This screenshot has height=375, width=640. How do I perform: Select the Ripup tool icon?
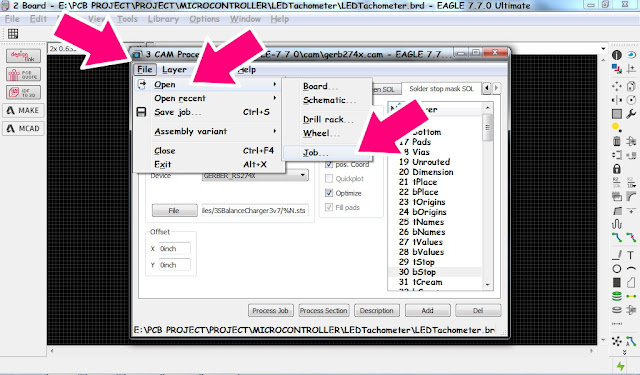pos(631,237)
